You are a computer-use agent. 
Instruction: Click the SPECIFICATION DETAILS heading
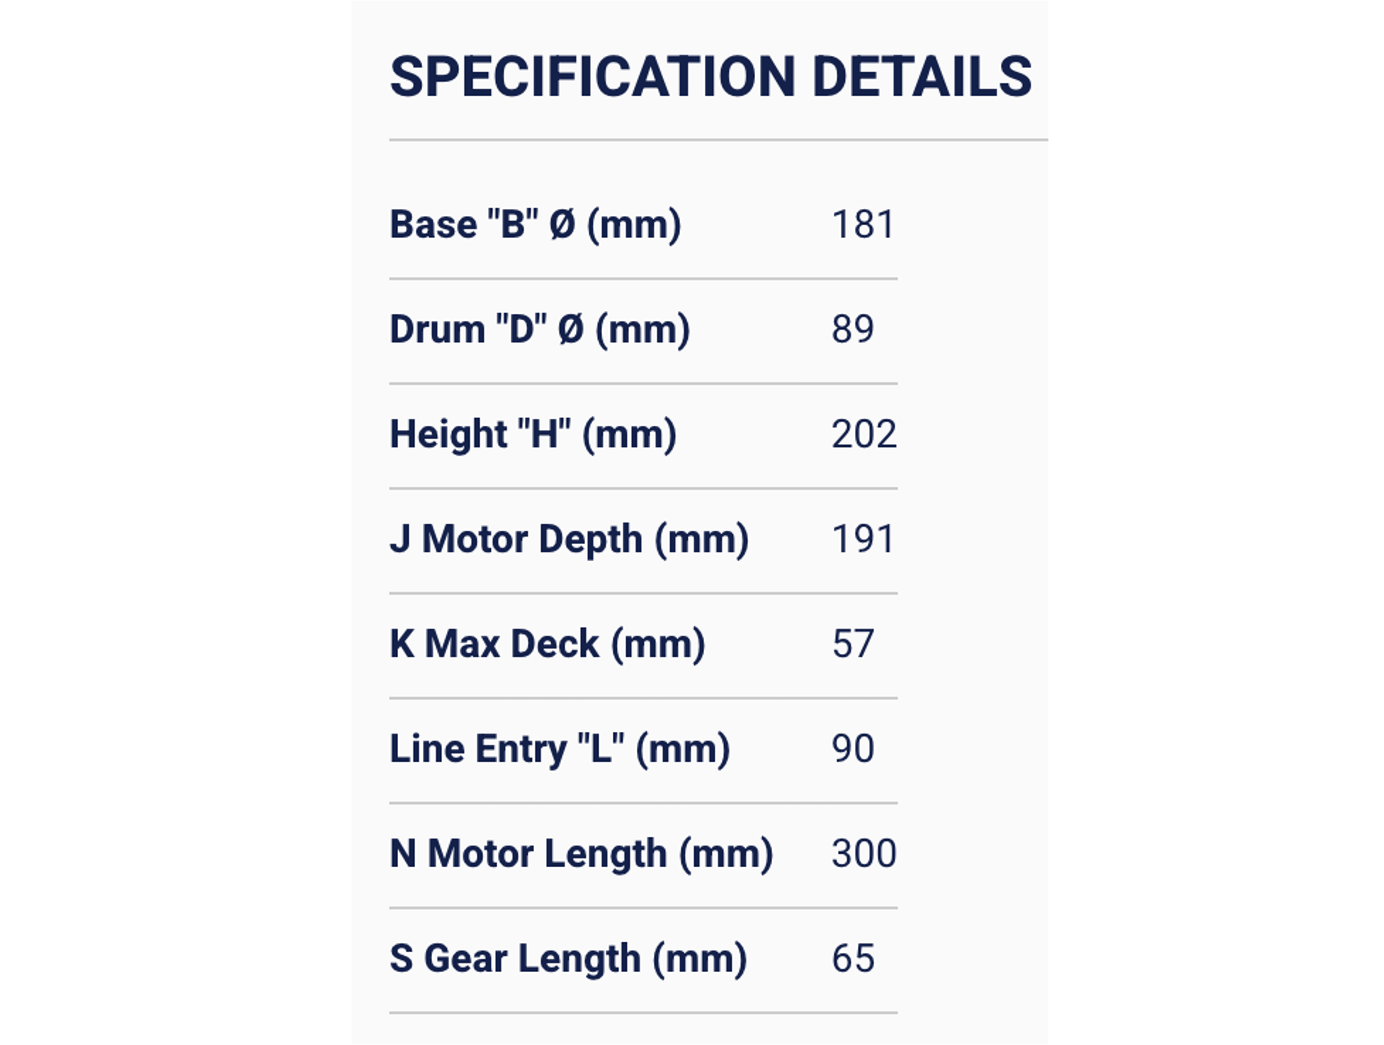710,77
